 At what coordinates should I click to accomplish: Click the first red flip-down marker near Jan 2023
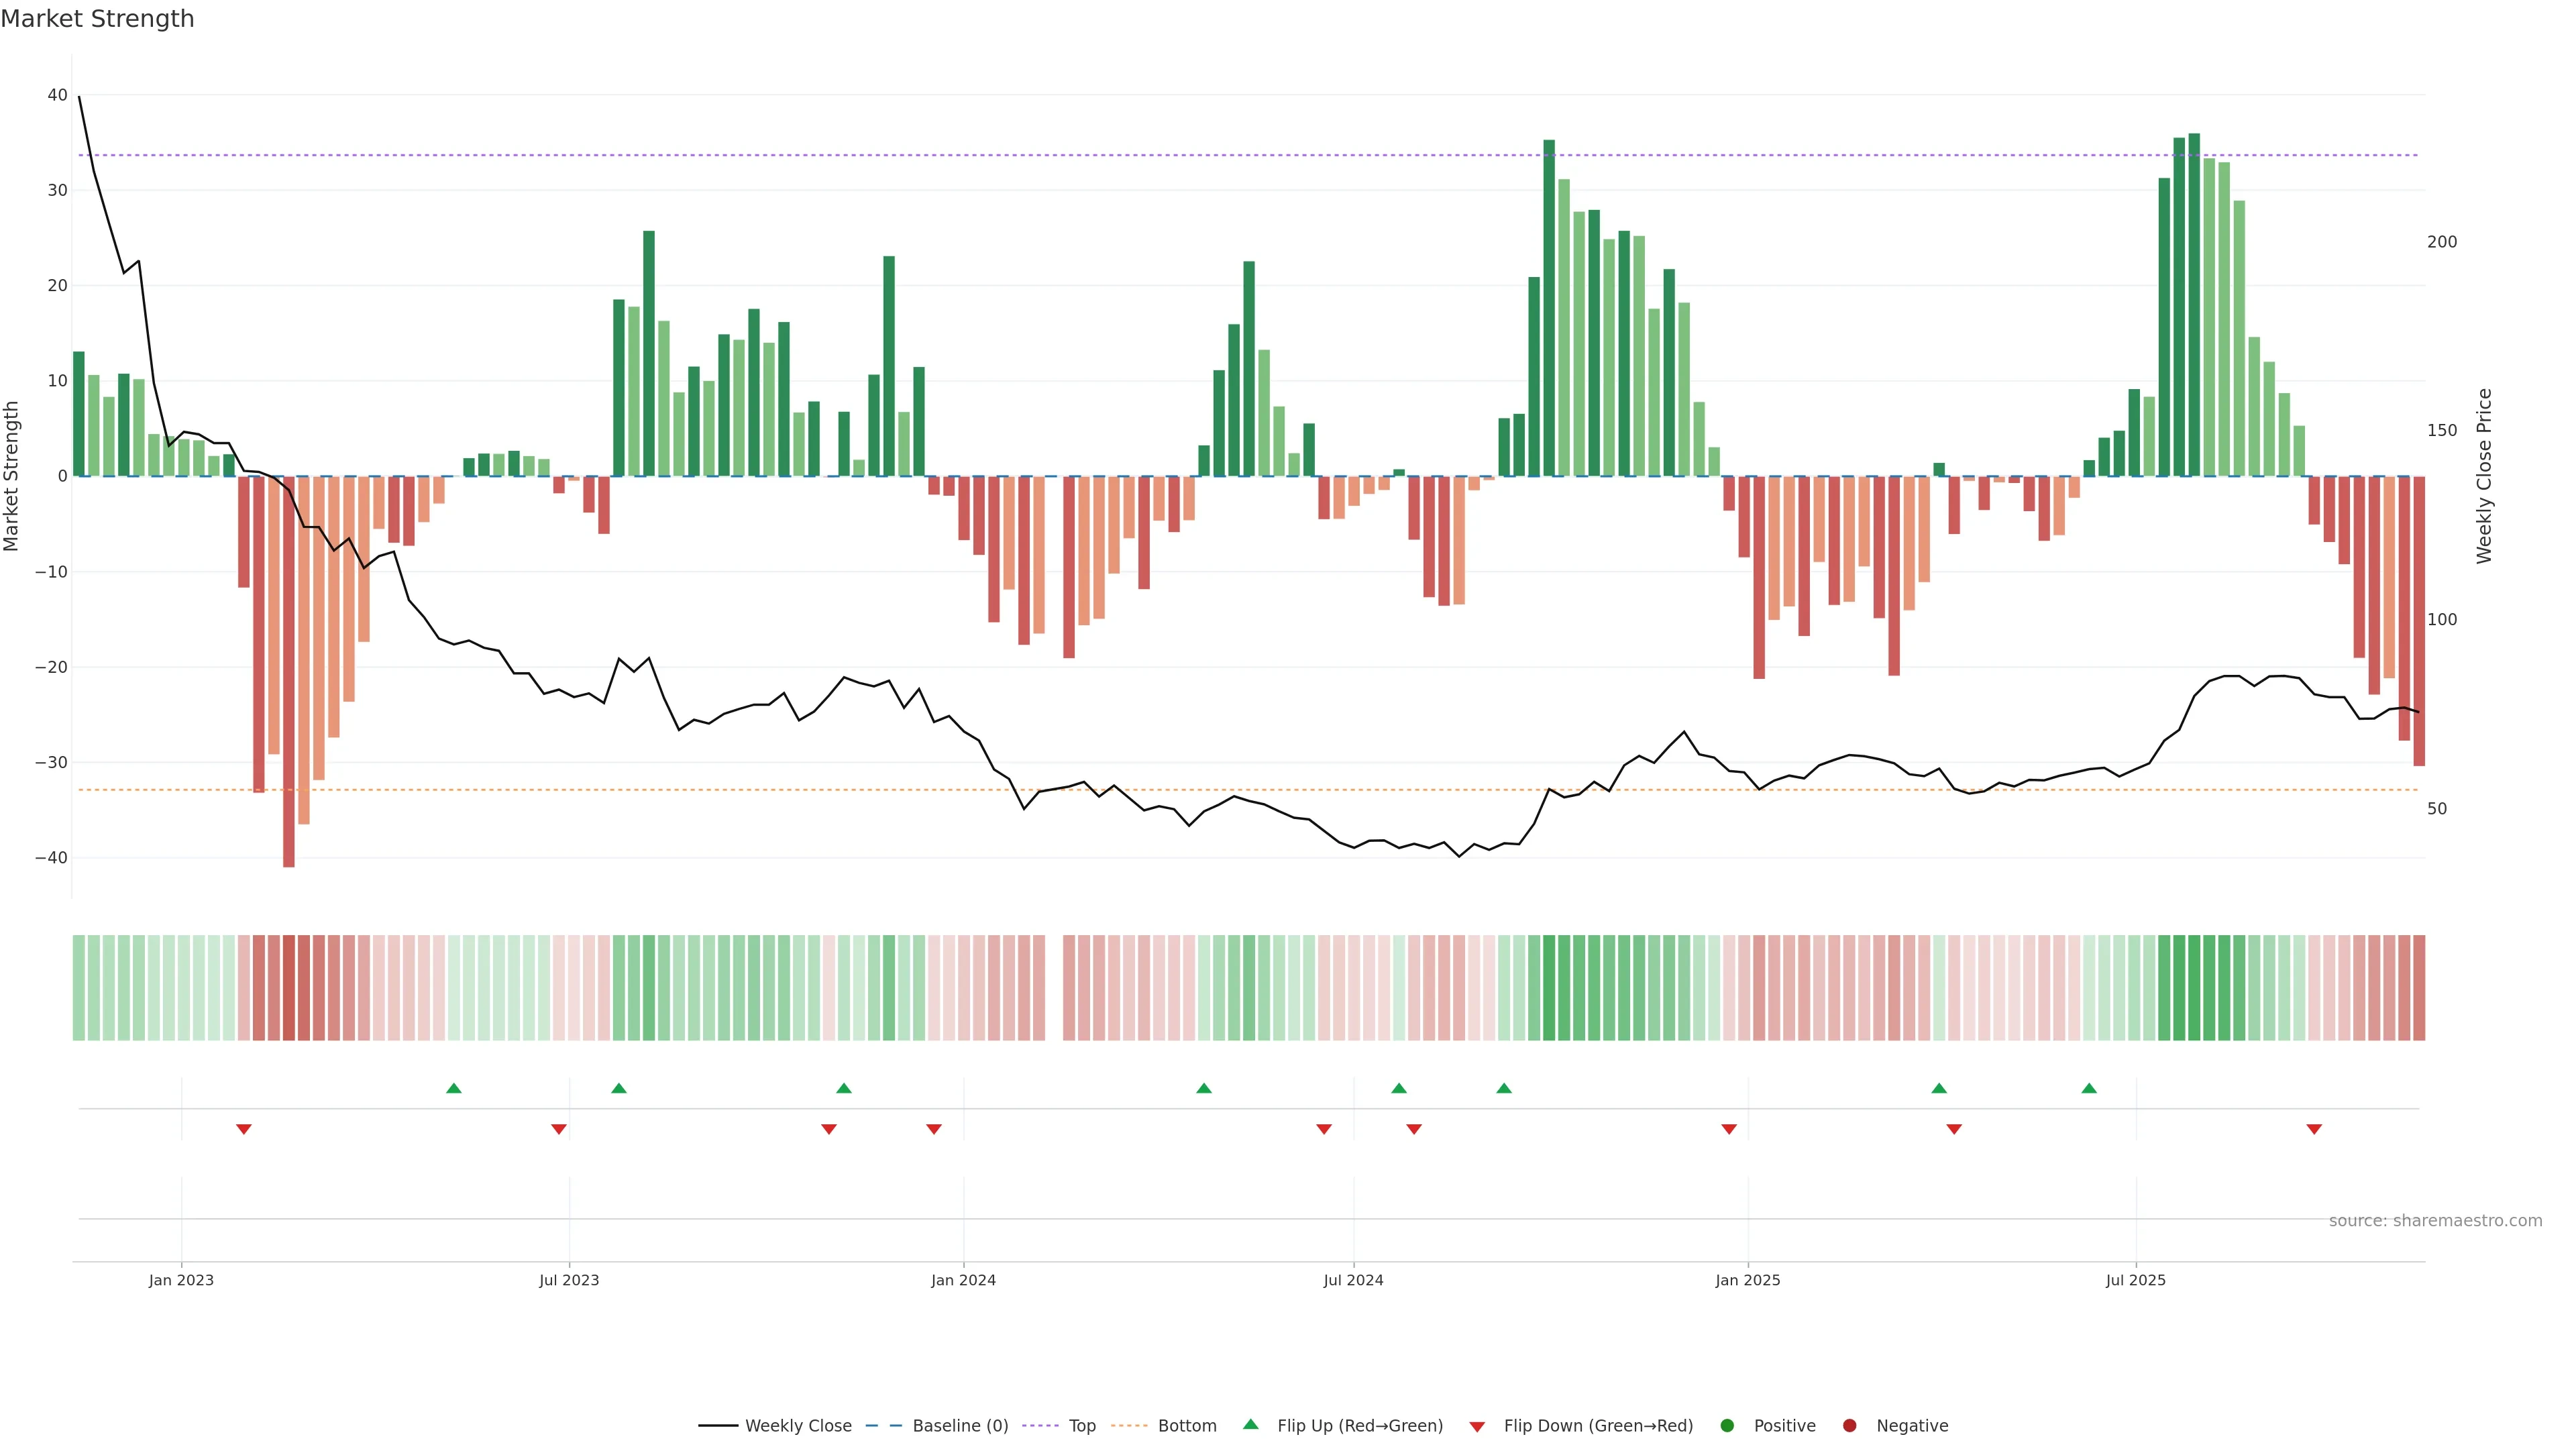coord(244,1129)
